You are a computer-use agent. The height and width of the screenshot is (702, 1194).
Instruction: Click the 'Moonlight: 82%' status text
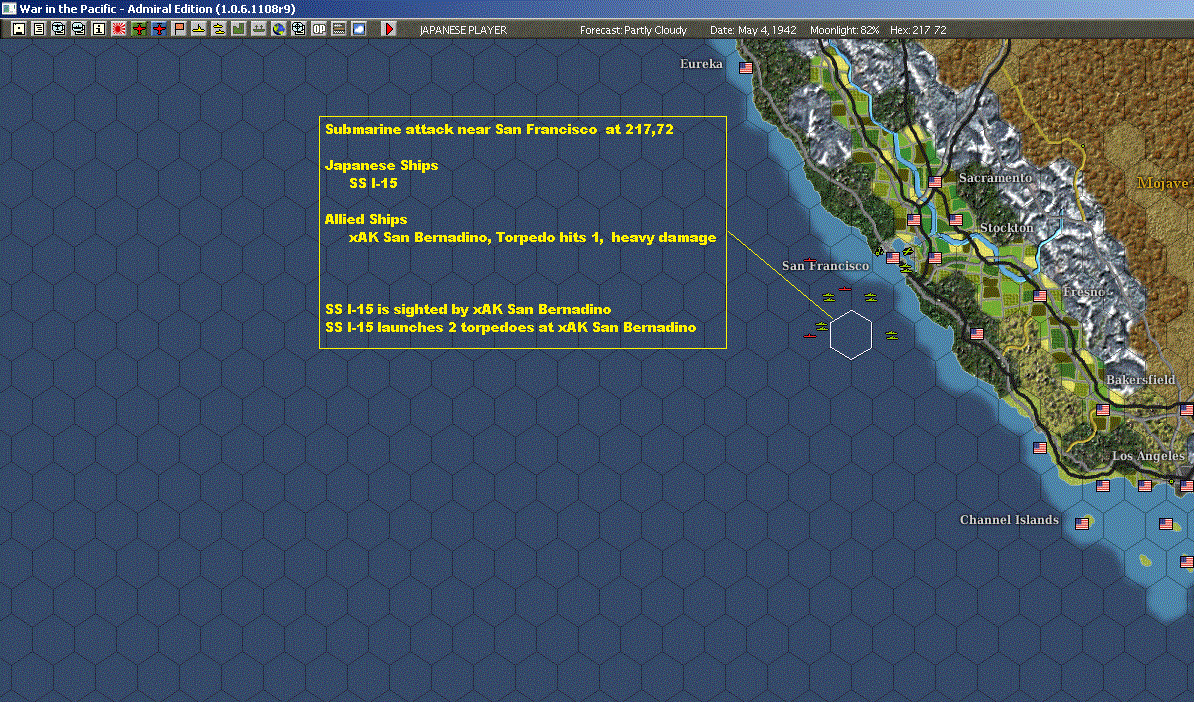tap(844, 30)
